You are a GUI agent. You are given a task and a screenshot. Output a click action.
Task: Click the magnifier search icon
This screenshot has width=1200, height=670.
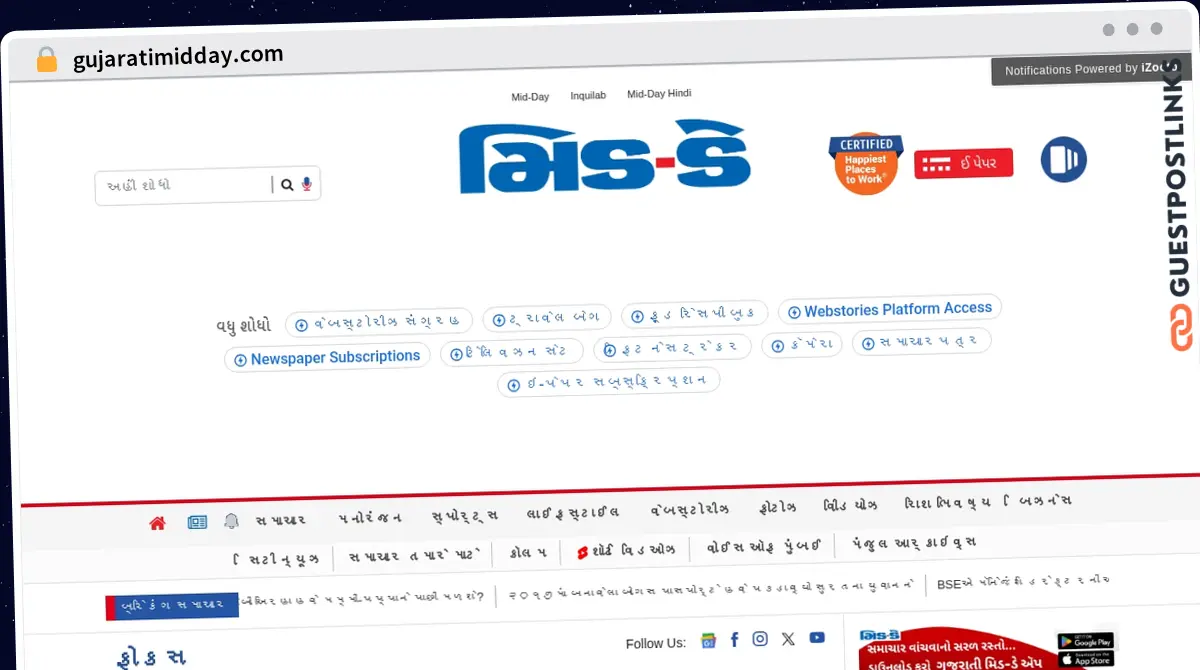287,185
